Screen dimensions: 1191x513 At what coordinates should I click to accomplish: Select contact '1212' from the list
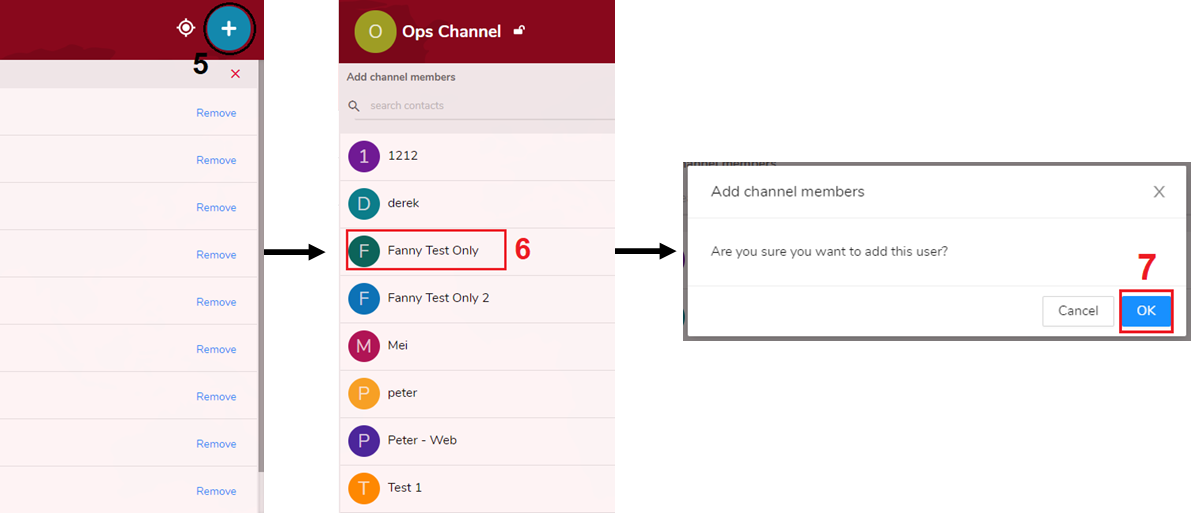click(x=477, y=157)
